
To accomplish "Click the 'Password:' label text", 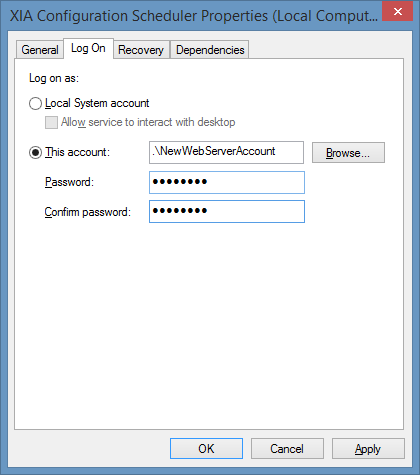I will point(69,182).
